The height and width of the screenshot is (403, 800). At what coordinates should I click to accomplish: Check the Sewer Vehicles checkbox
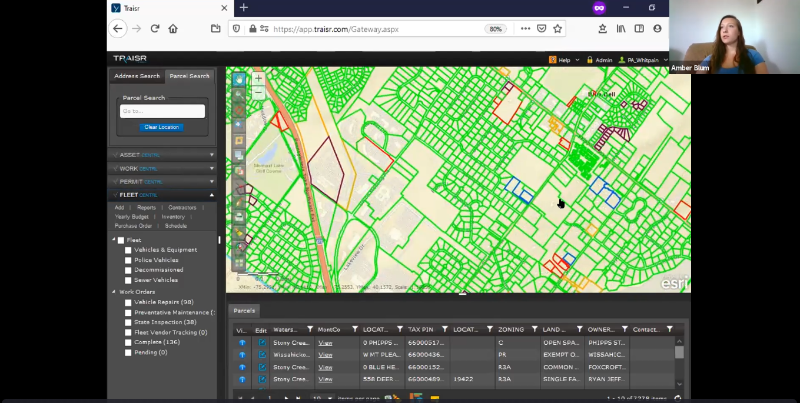[128, 281]
